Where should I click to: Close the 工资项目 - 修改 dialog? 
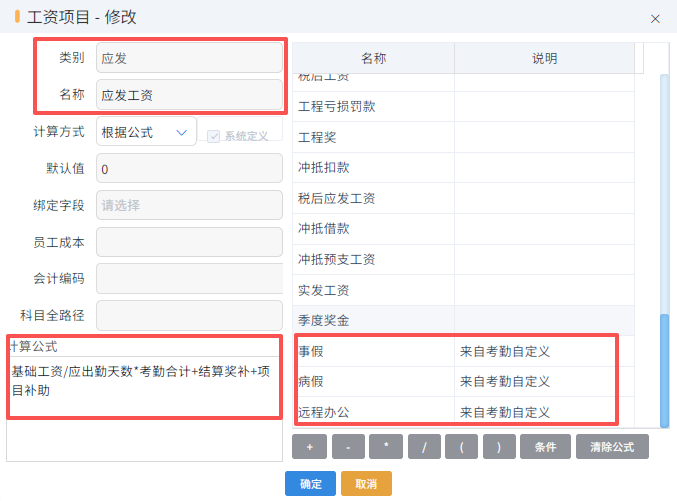[x=655, y=19]
